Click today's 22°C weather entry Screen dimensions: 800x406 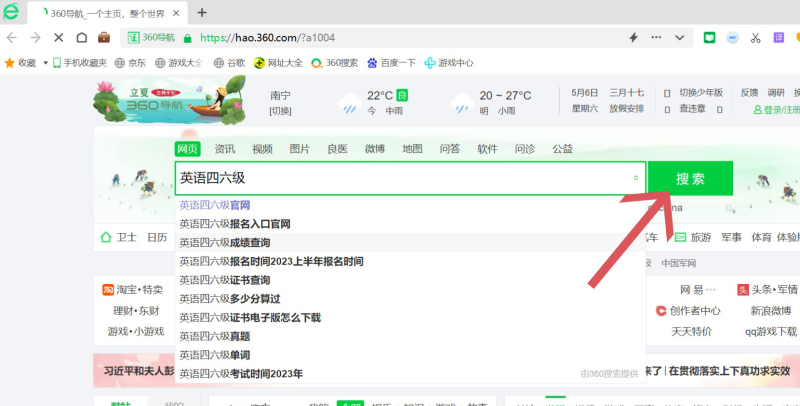tap(375, 102)
